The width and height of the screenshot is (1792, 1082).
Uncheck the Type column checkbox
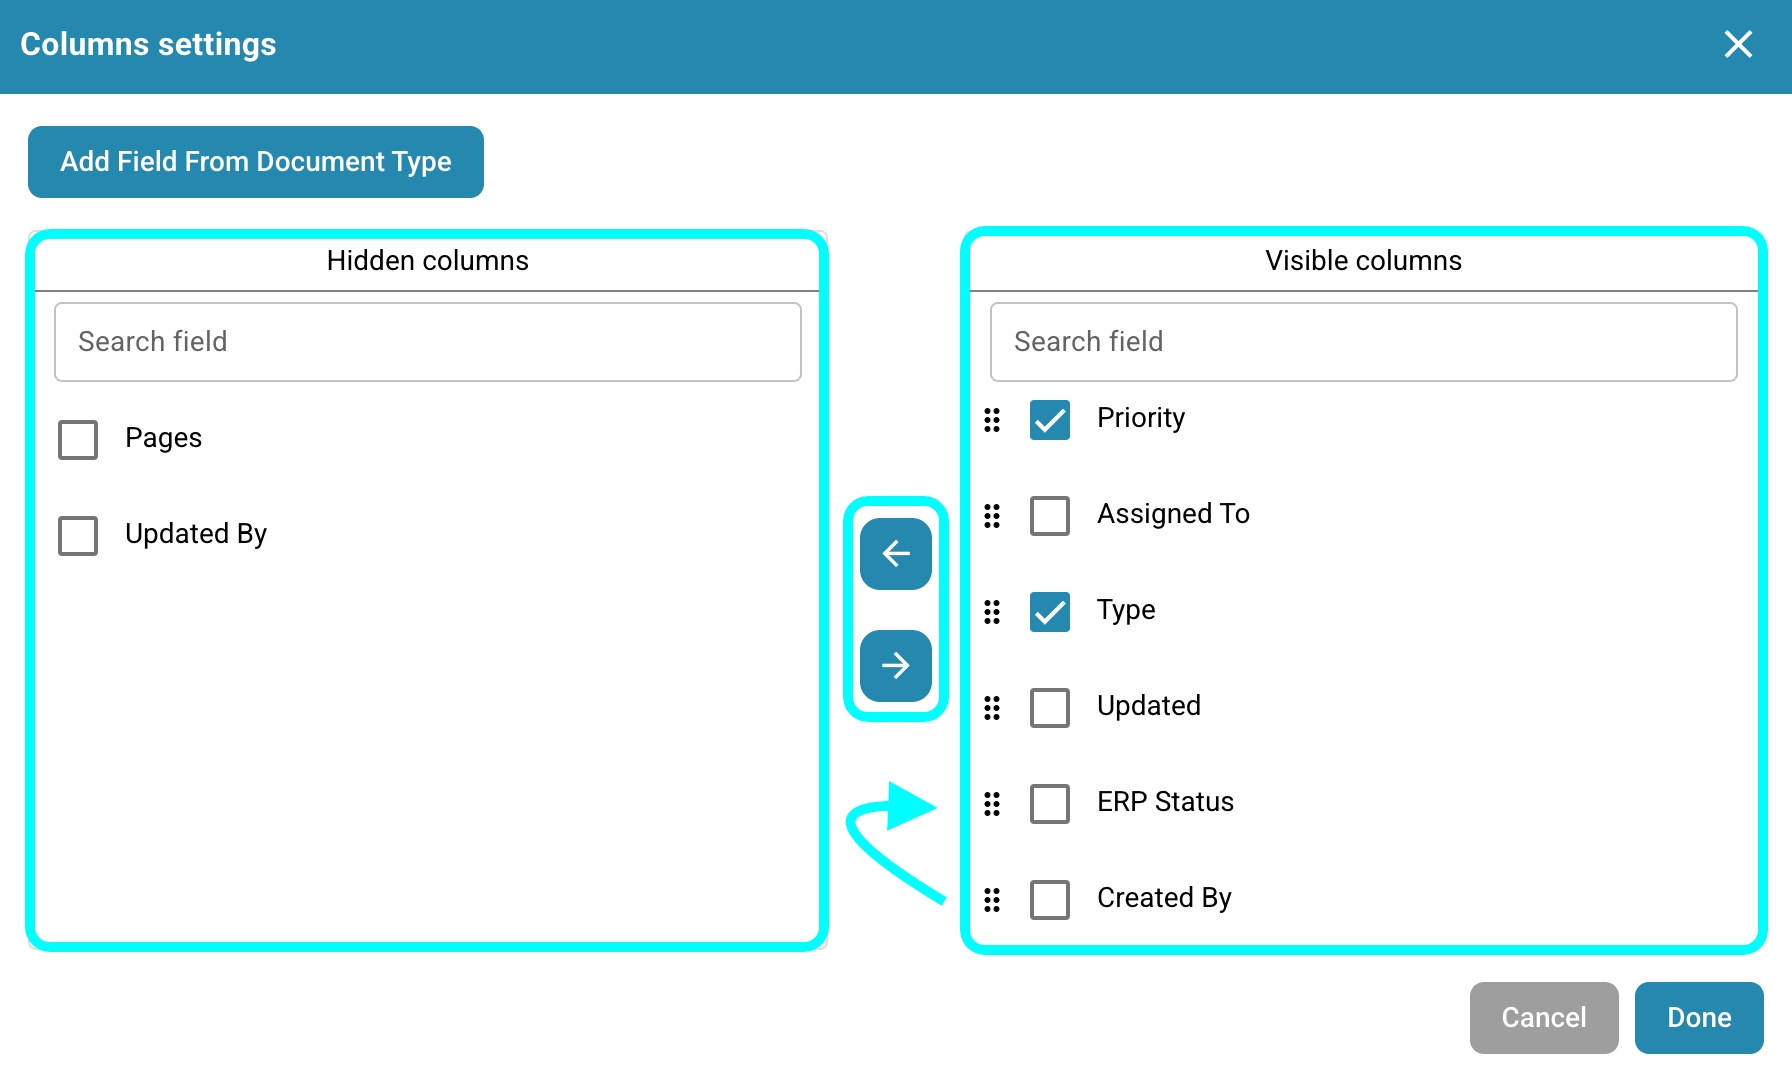coord(1049,612)
